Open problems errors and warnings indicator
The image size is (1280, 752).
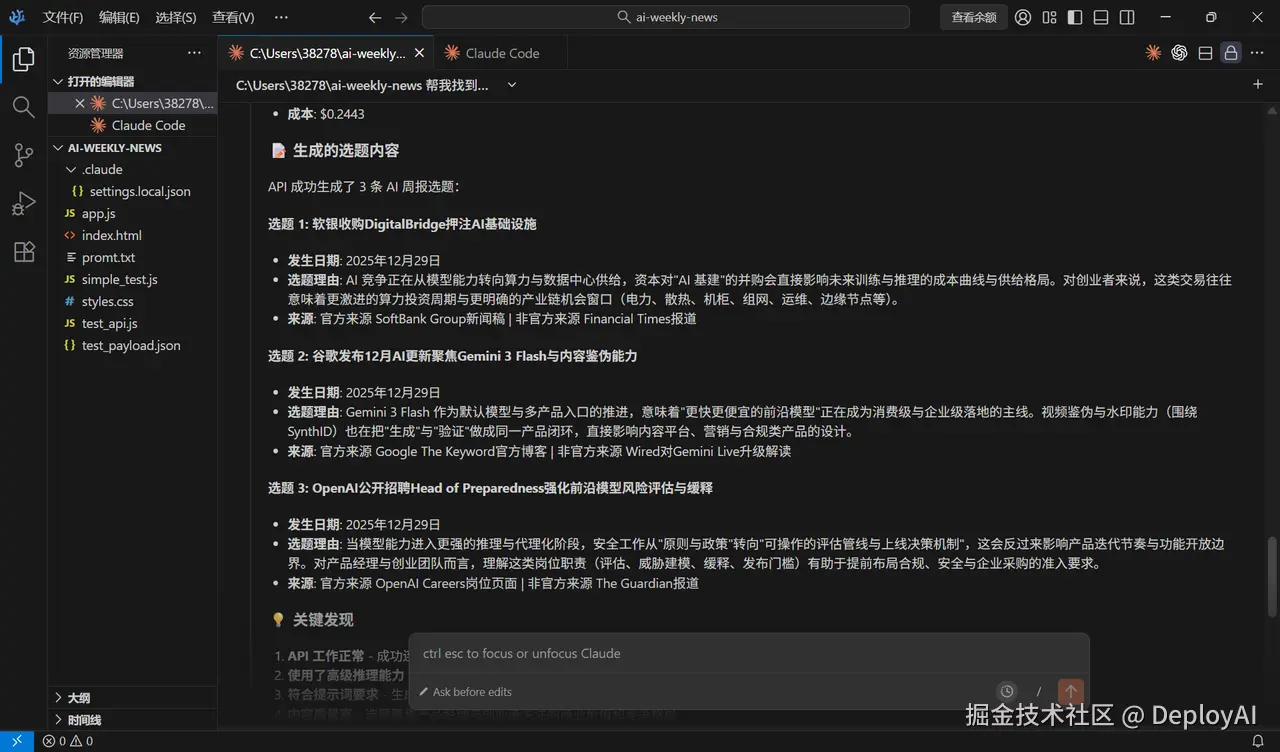point(68,741)
